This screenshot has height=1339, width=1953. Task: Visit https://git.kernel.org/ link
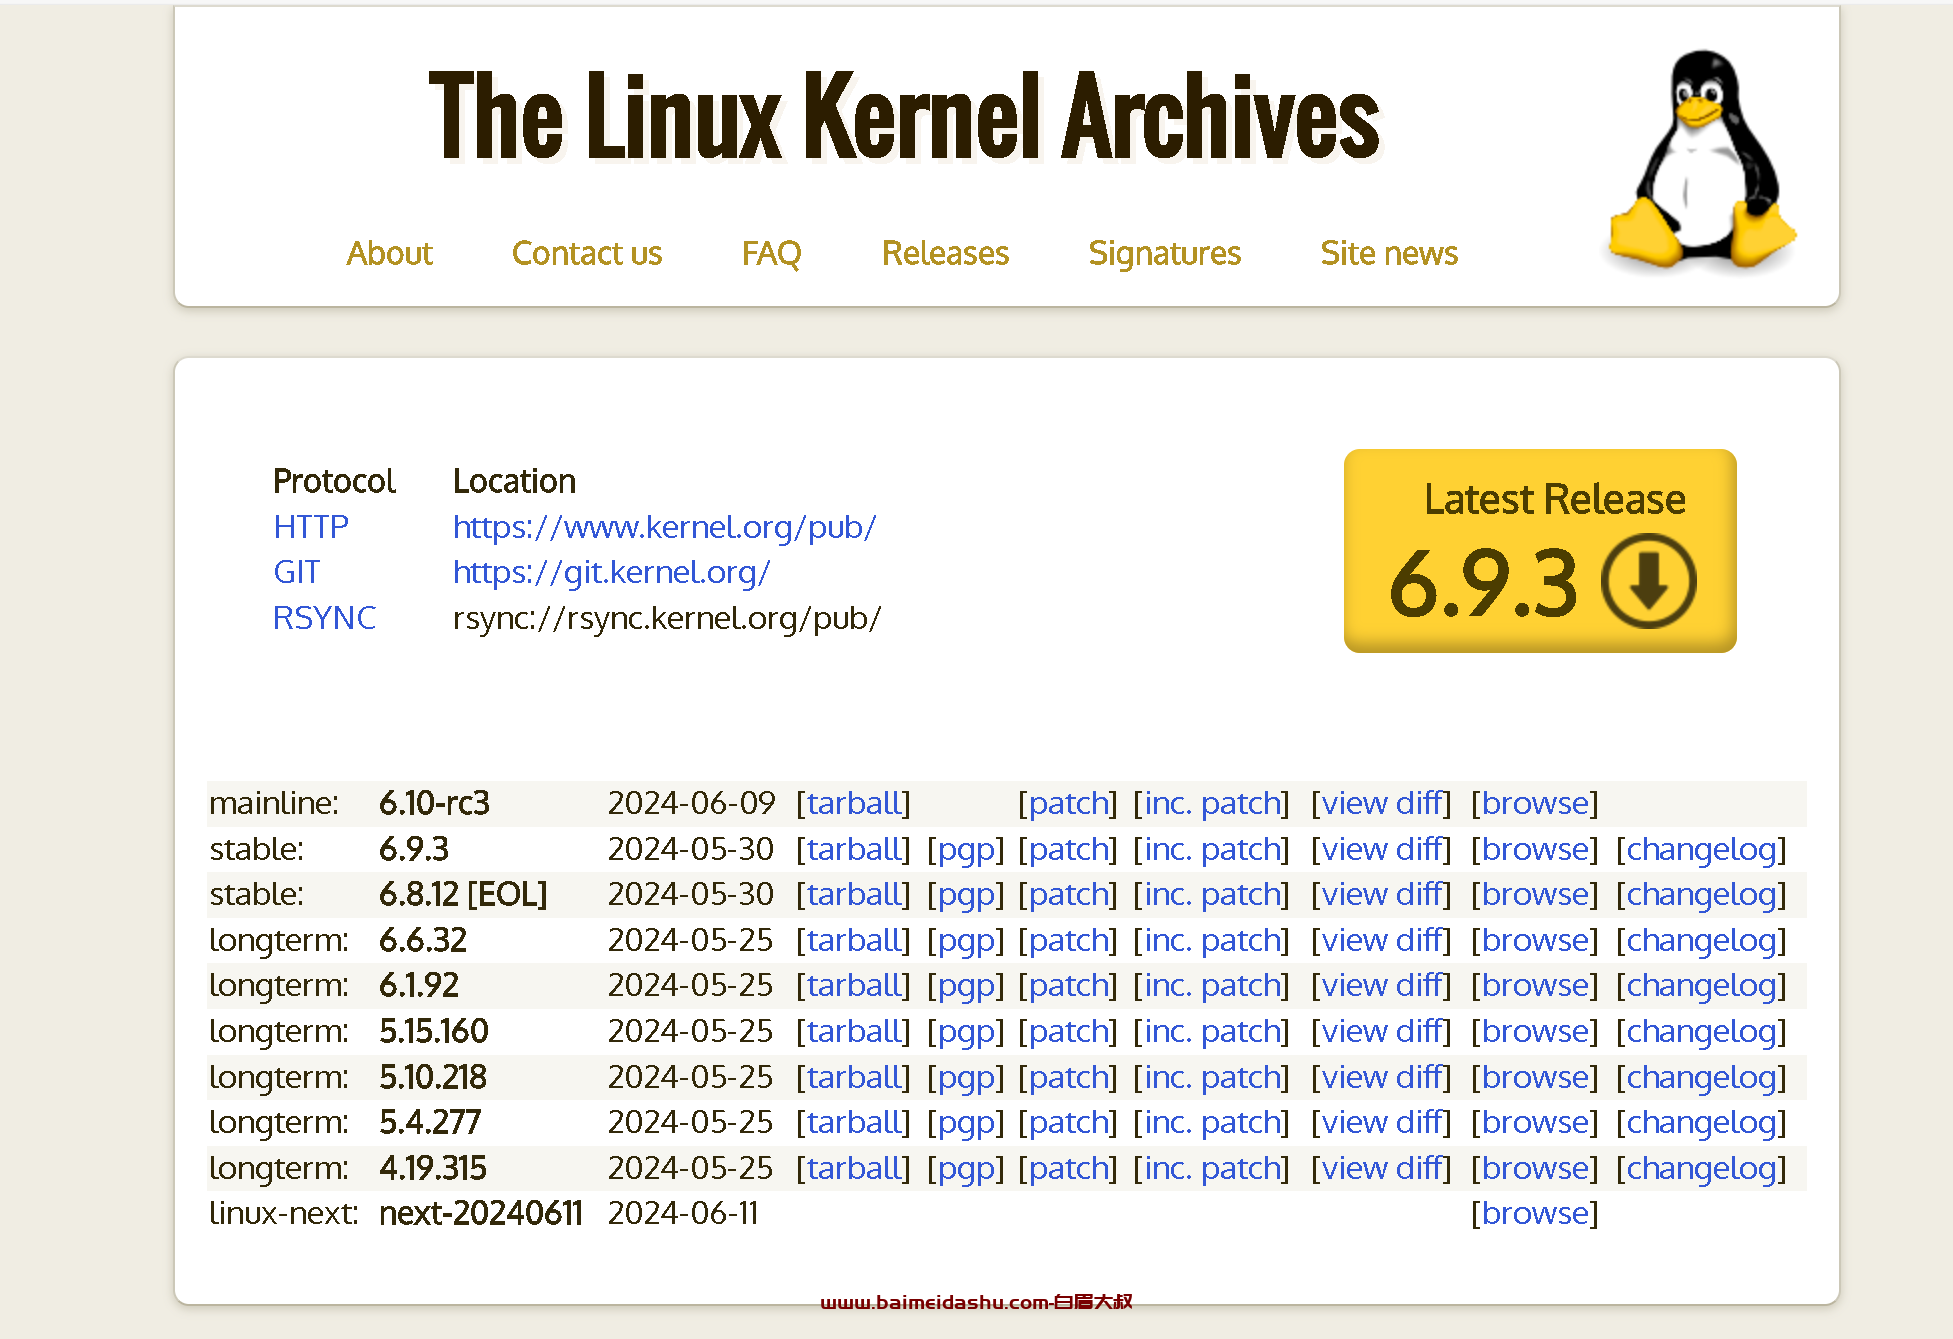point(611,572)
